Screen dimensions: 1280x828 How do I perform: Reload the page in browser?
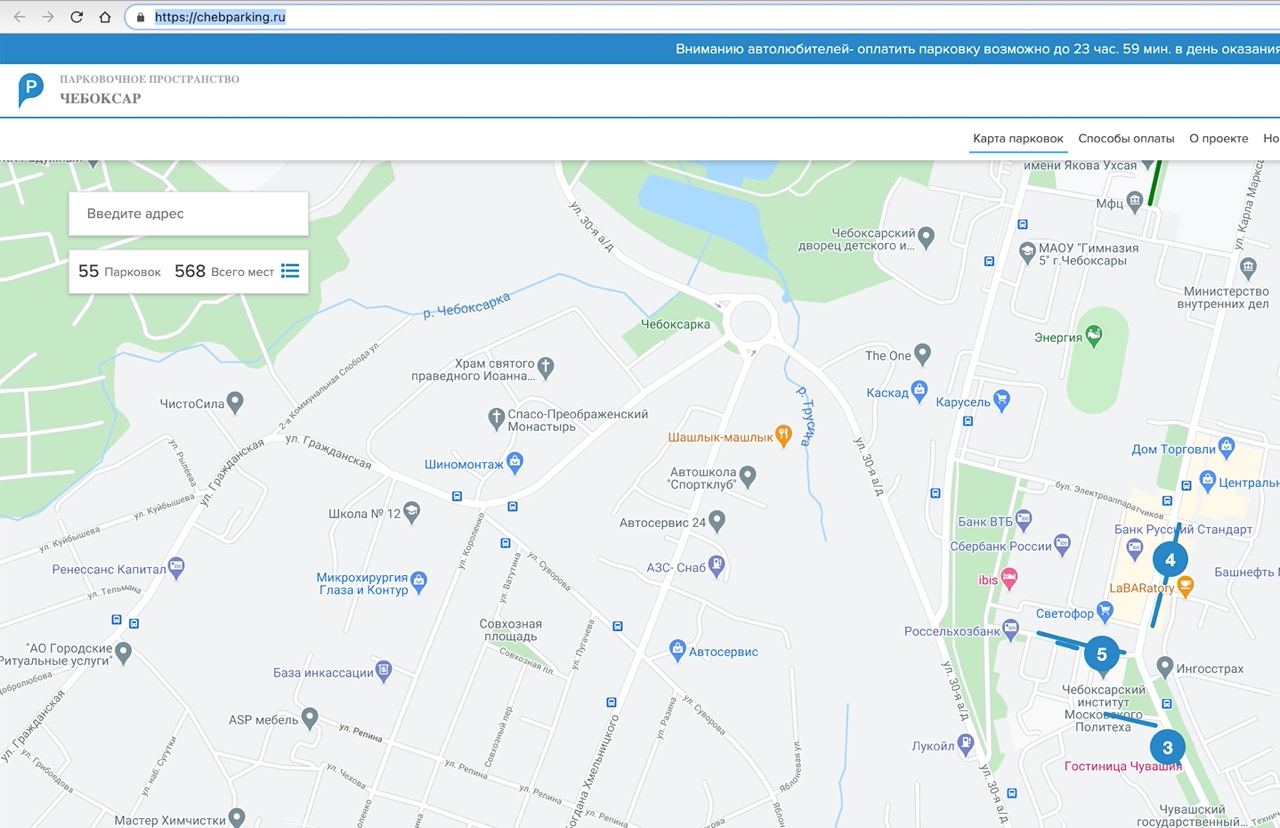(x=76, y=17)
